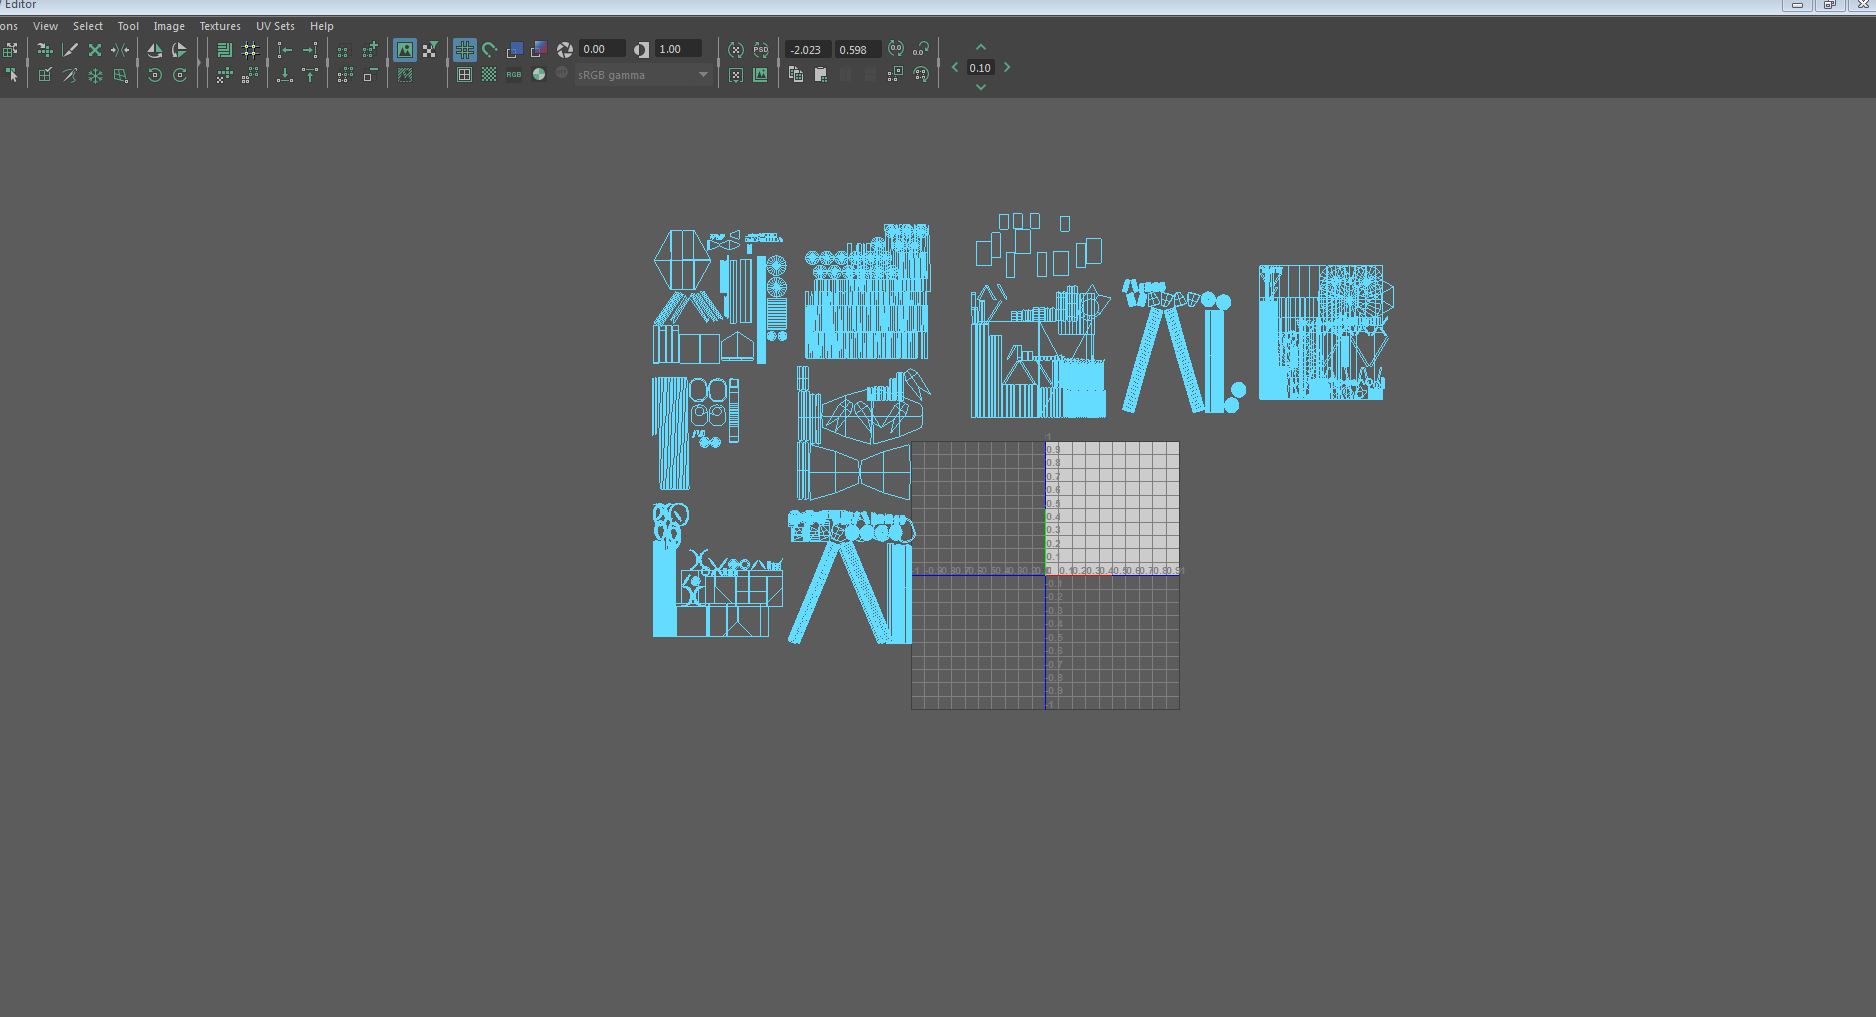The width and height of the screenshot is (1876, 1017).
Task: Open the sRGB gamma dropdown
Action: (x=643, y=75)
